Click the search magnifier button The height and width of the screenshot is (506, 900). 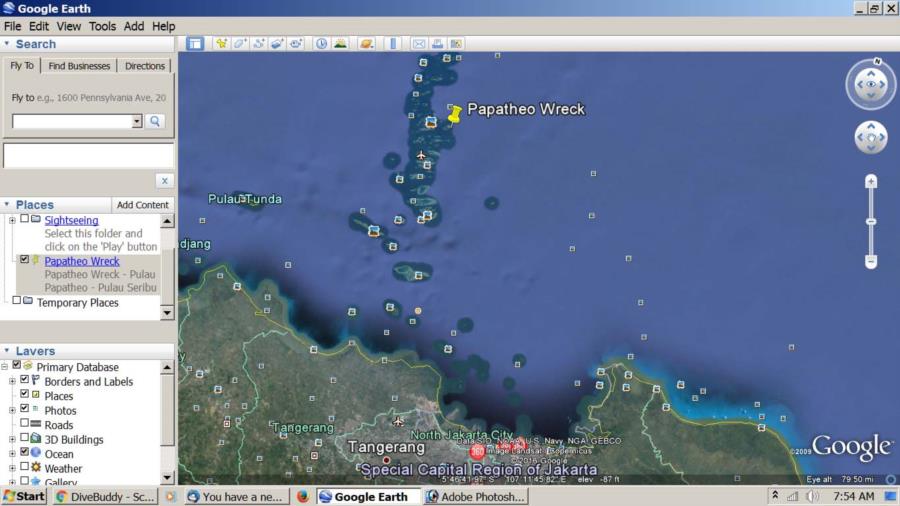(154, 121)
